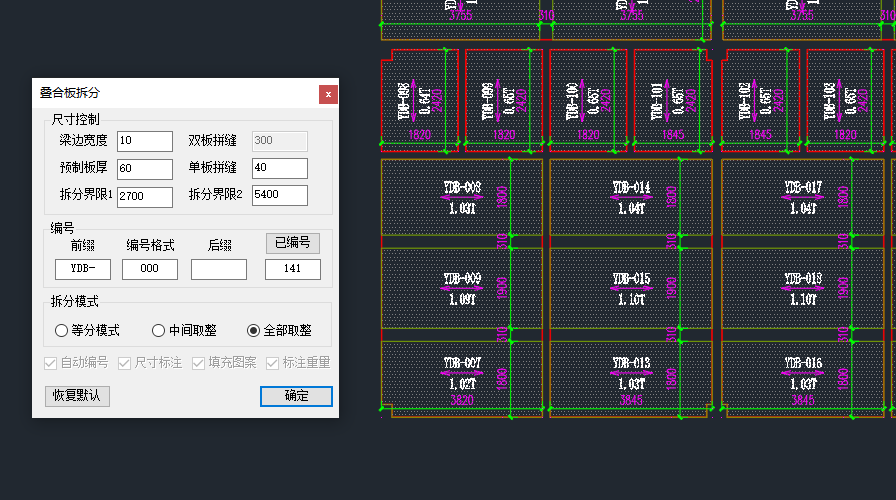Click the 梁边宽度 input field
The width and height of the screenshot is (896, 500).
click(x=144, y=141)
